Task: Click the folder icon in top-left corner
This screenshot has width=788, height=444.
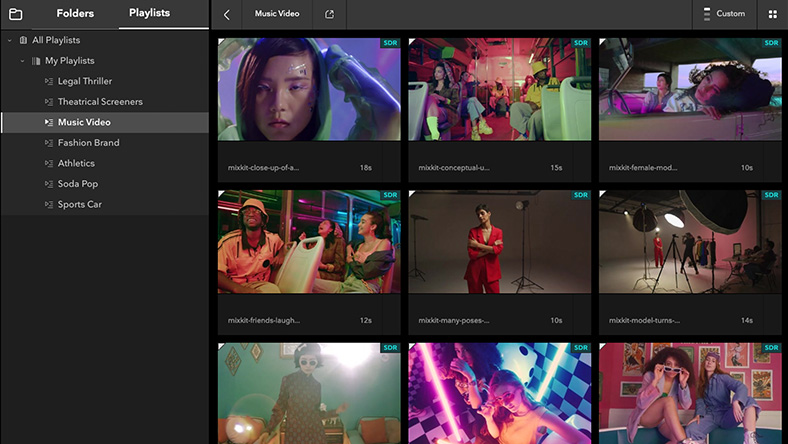Action: click(16, 14)
